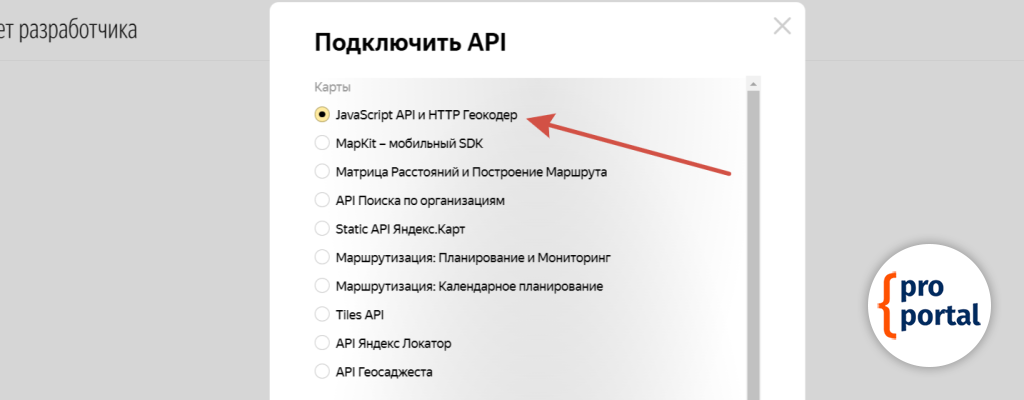Click the API Геосаджеста label text
Image resolution: width=1024 pixels, height=400 pixels.
tap(384, 372)
